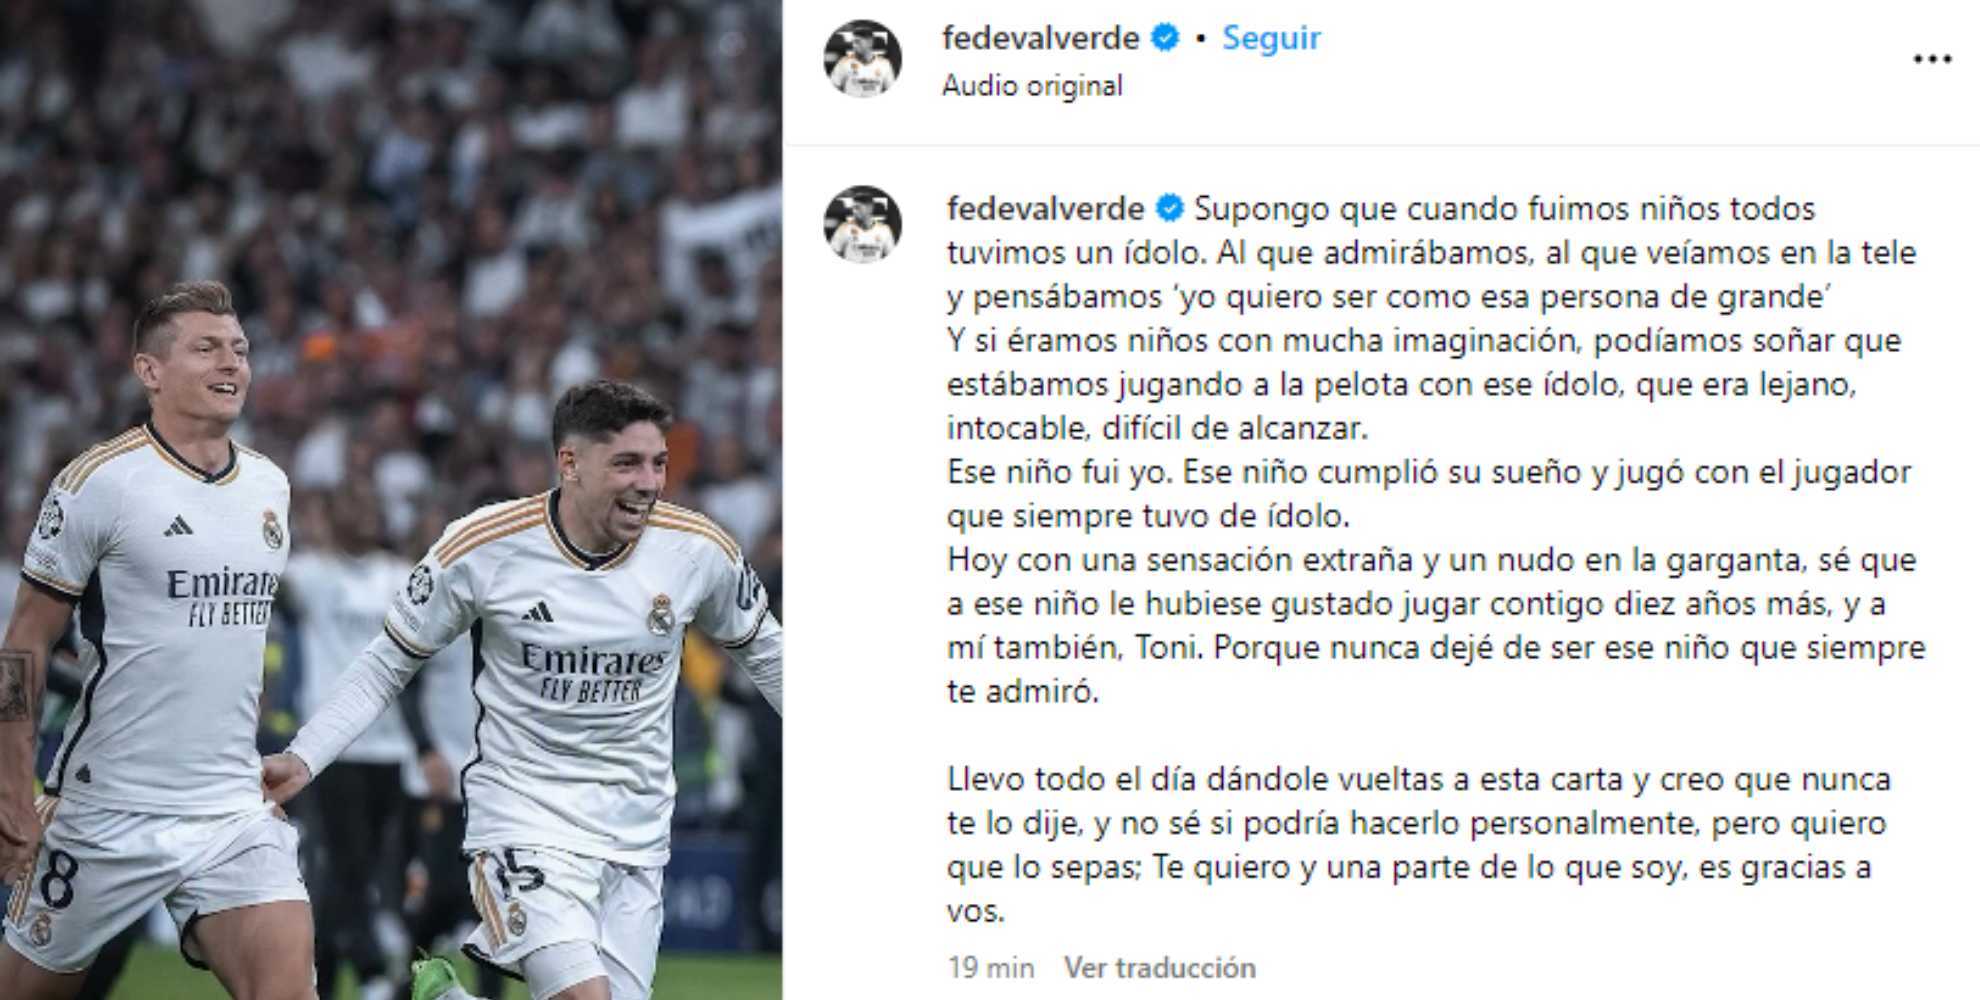Click the closing word 'vos.' in the caption
Screen dimensions: 1980x1000
coord(976,911)
